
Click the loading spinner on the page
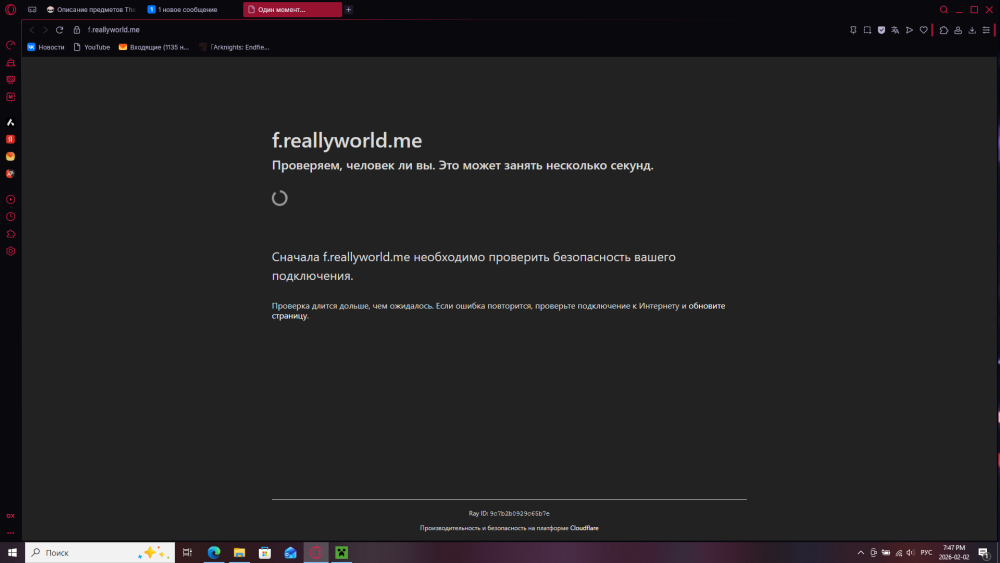(x=279, y=198)
